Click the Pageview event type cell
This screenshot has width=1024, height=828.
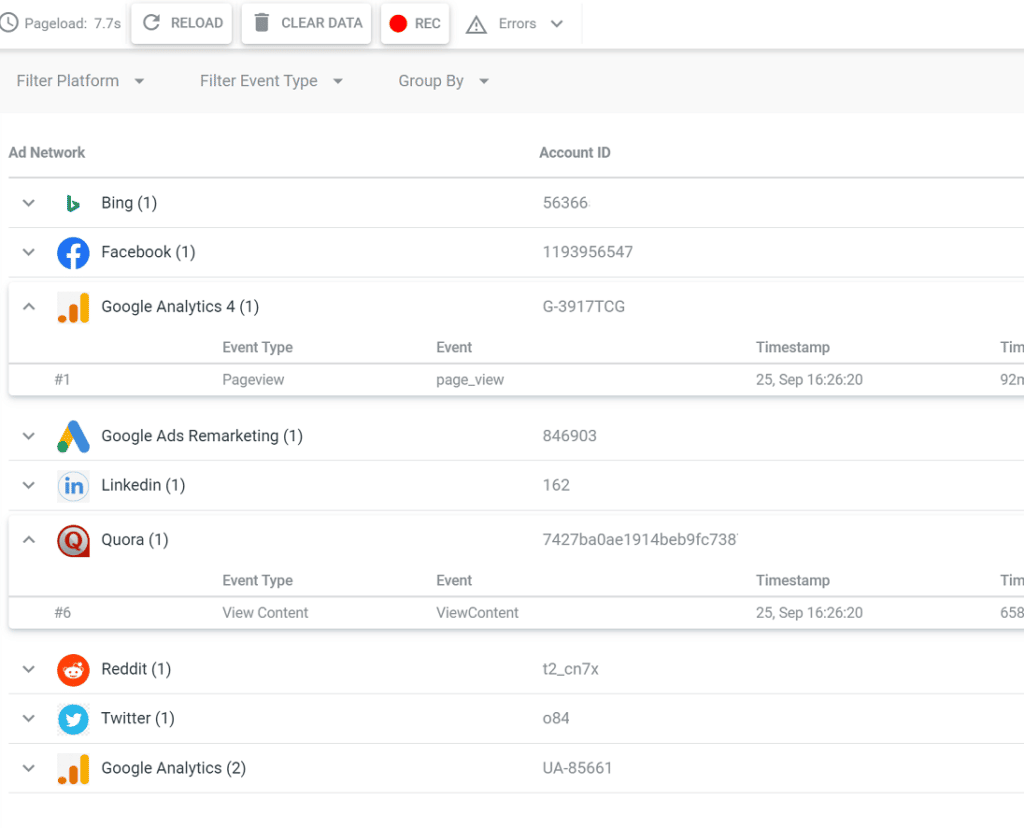pos(253,380)
